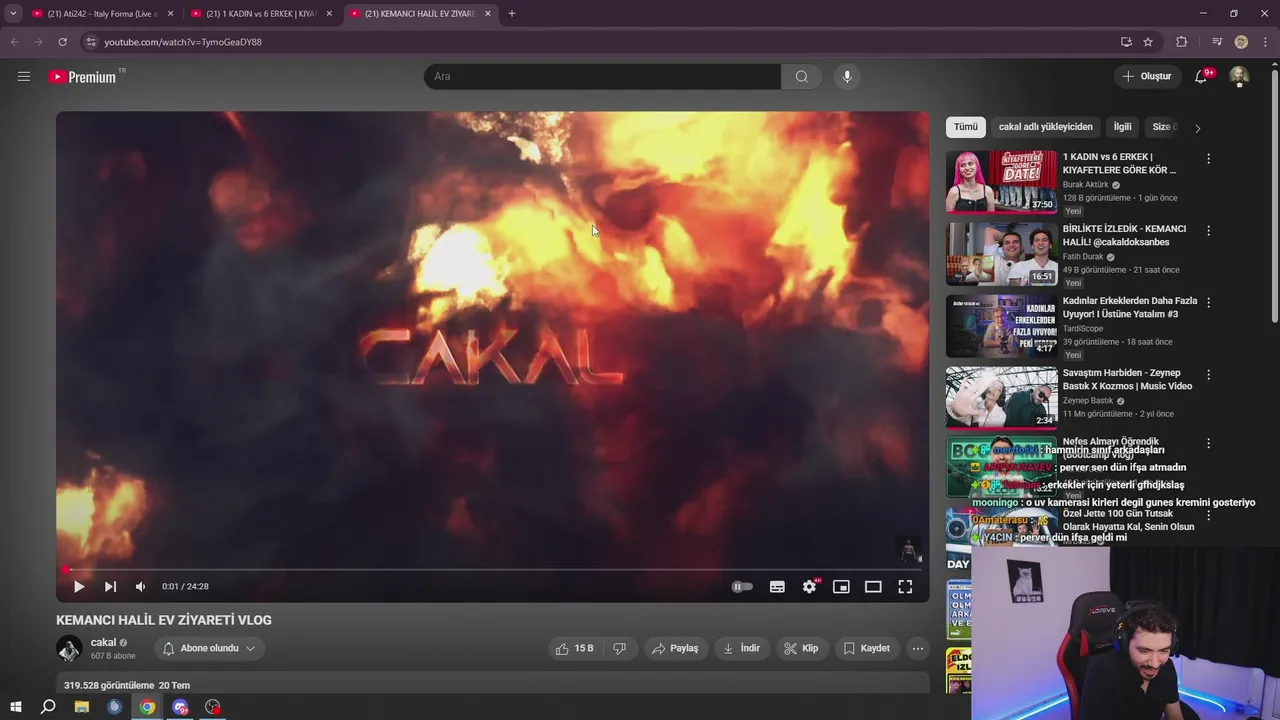This screenshot has height=720, width=1280.
Task: Click the 319.528 görüntüleme description text
Action: tap(109, 685)
